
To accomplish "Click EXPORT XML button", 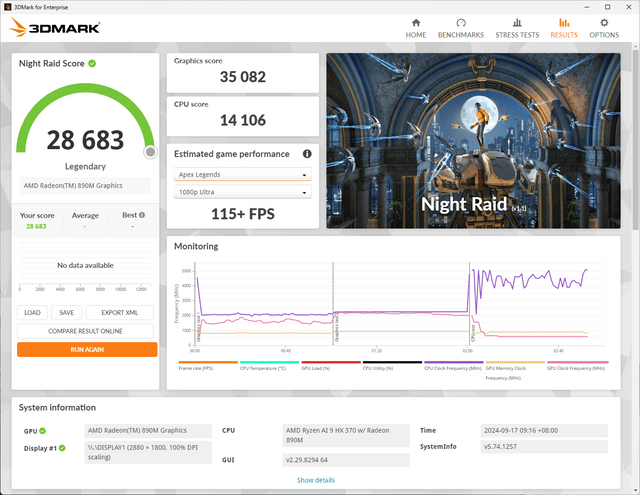I will click(x=120, y=313).
